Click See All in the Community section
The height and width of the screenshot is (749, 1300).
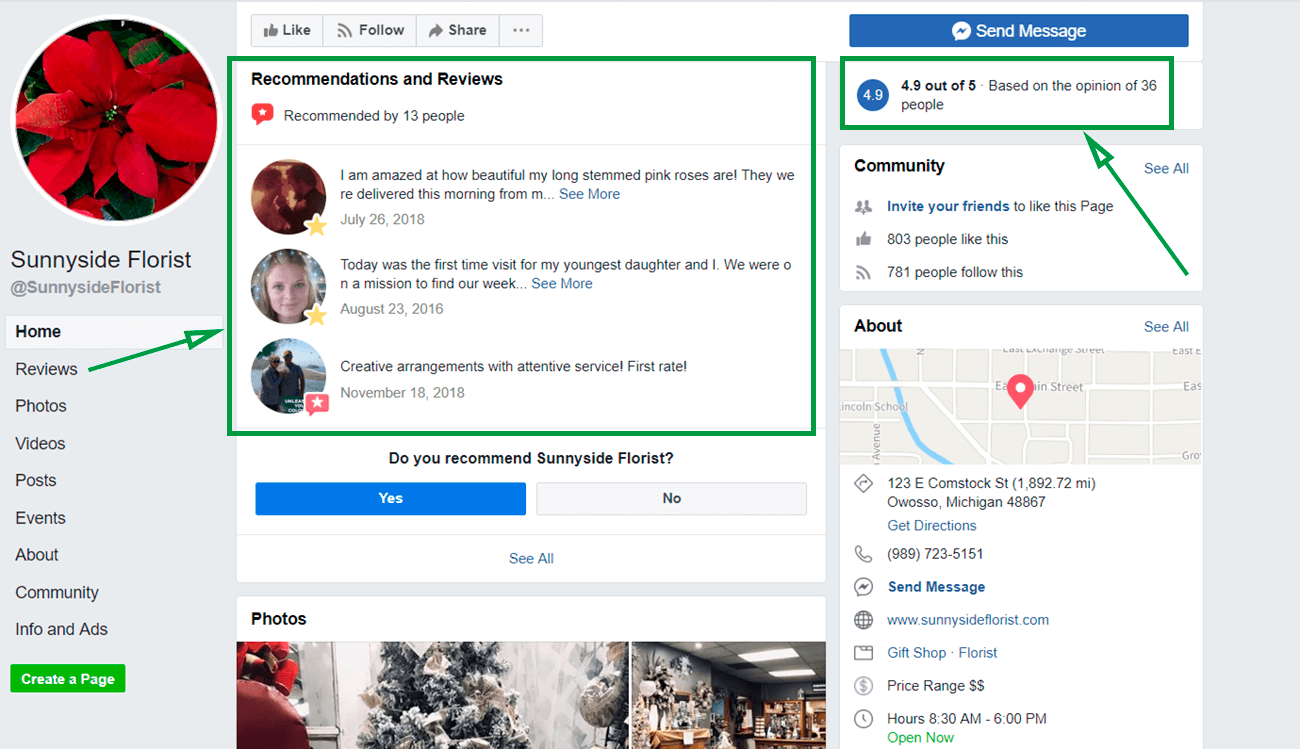(1166, 168)
